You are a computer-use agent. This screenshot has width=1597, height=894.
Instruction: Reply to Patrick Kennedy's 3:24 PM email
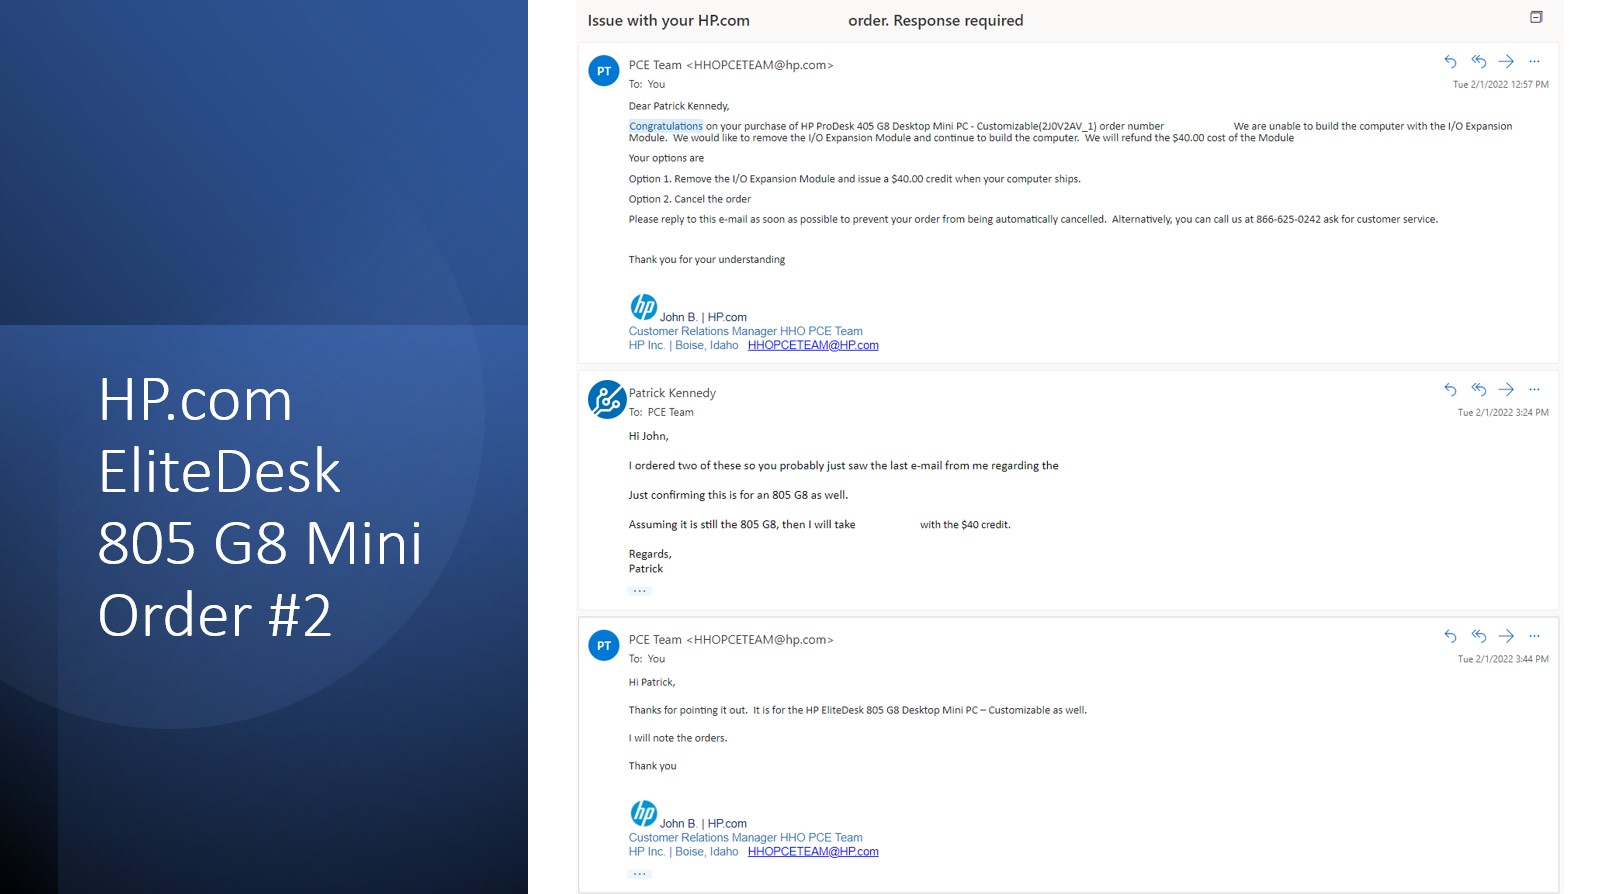pos(1450,390)
